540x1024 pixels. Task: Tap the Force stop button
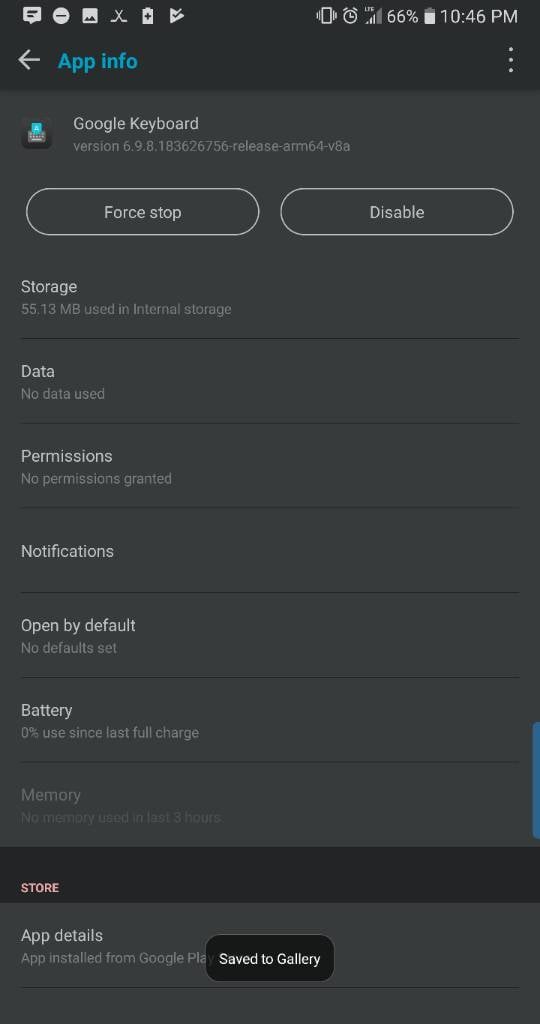[142, 212]
